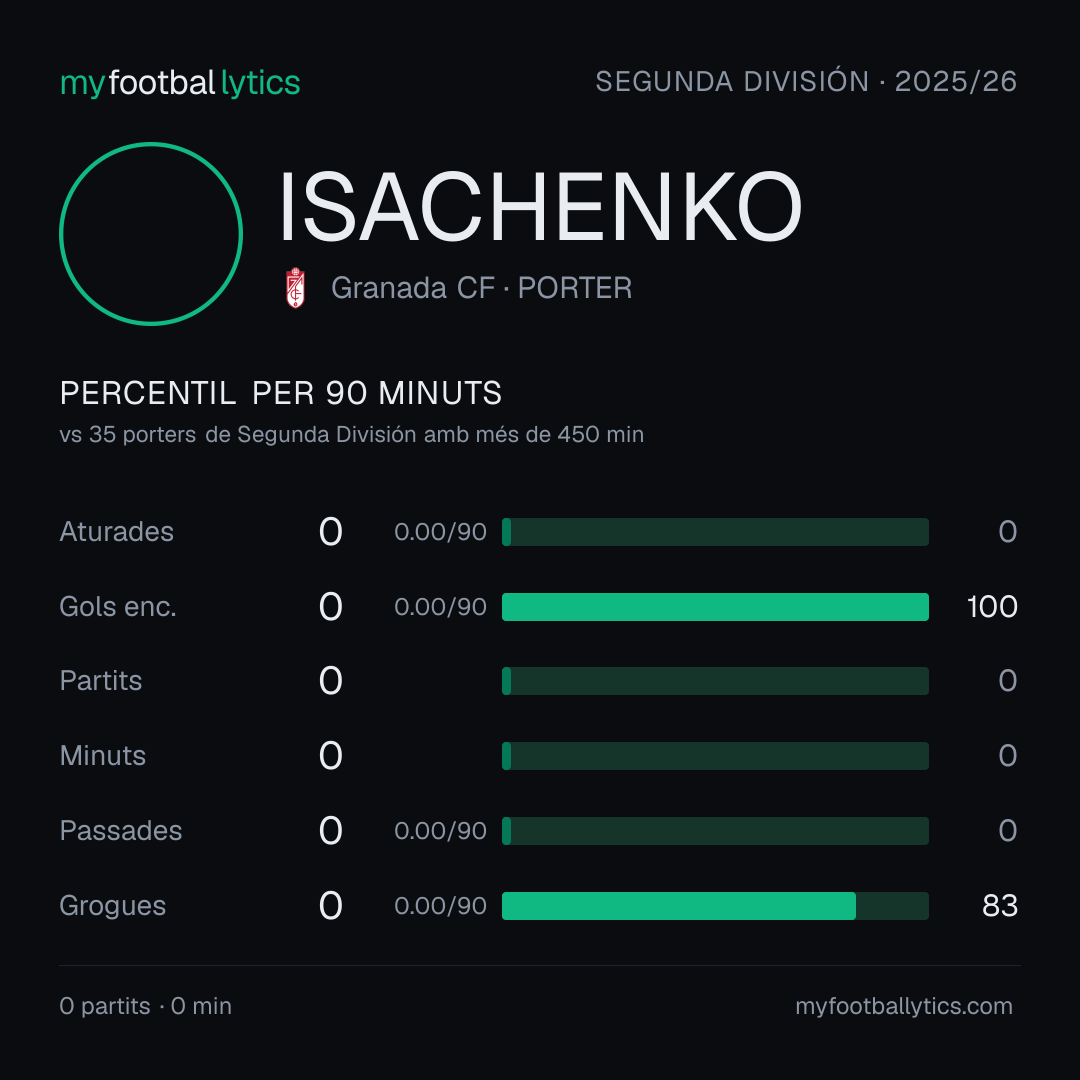This screenshot has height=1080, width=1080.
Task: Click the Gols enc. full green bar
Action: pos(715,607)
